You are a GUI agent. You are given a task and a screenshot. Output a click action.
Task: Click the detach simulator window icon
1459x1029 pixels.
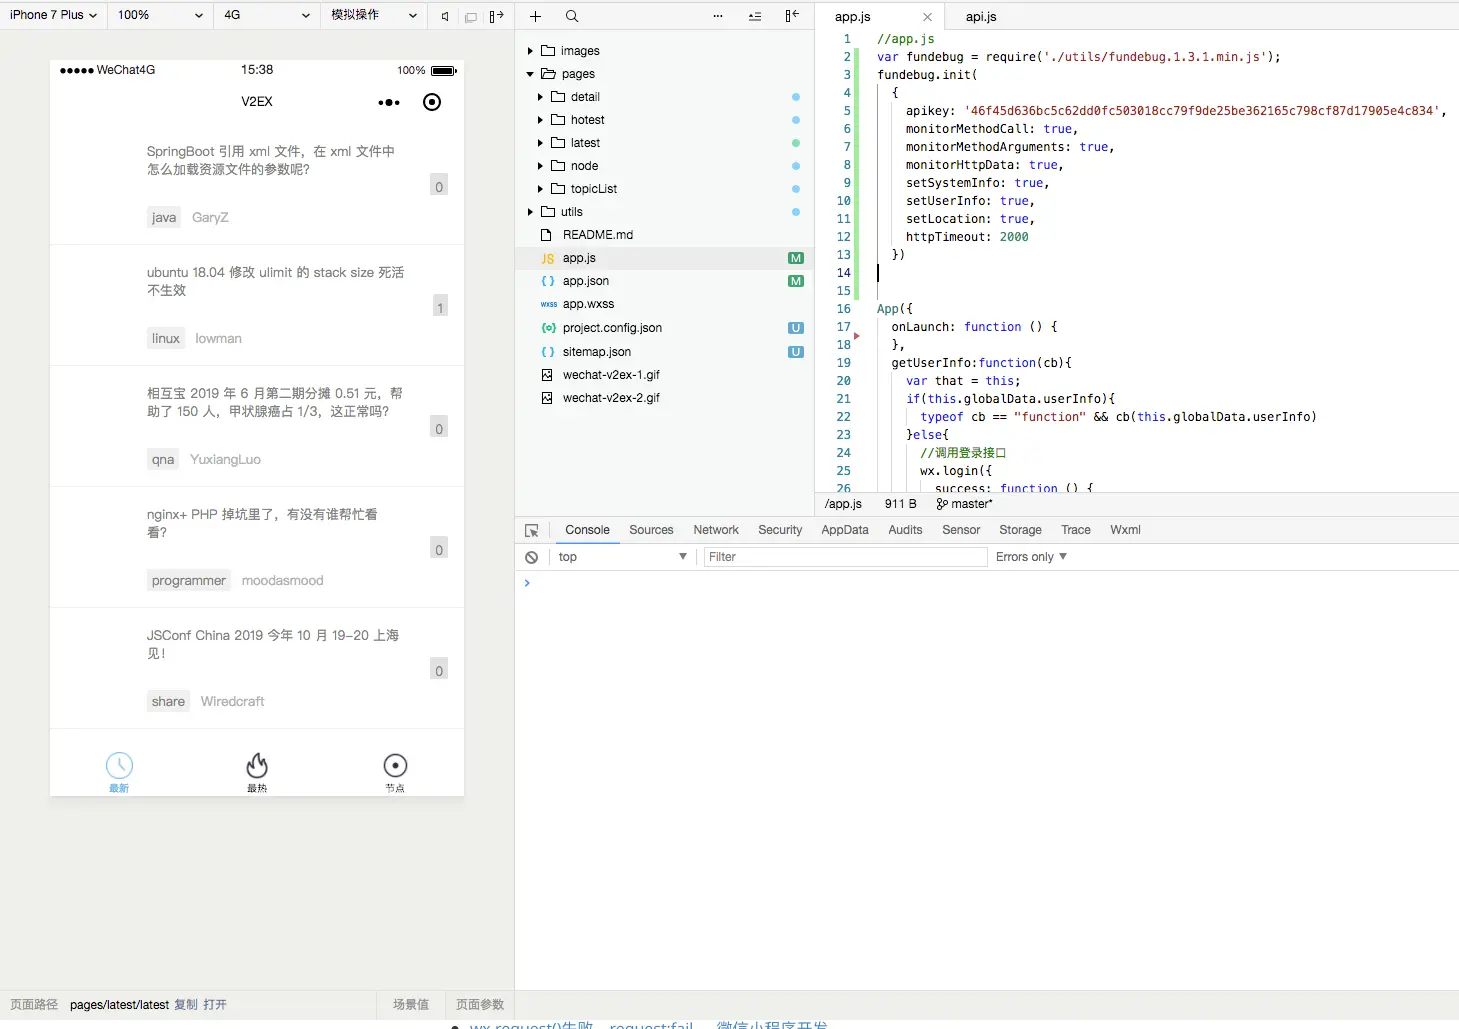[471, 16]
